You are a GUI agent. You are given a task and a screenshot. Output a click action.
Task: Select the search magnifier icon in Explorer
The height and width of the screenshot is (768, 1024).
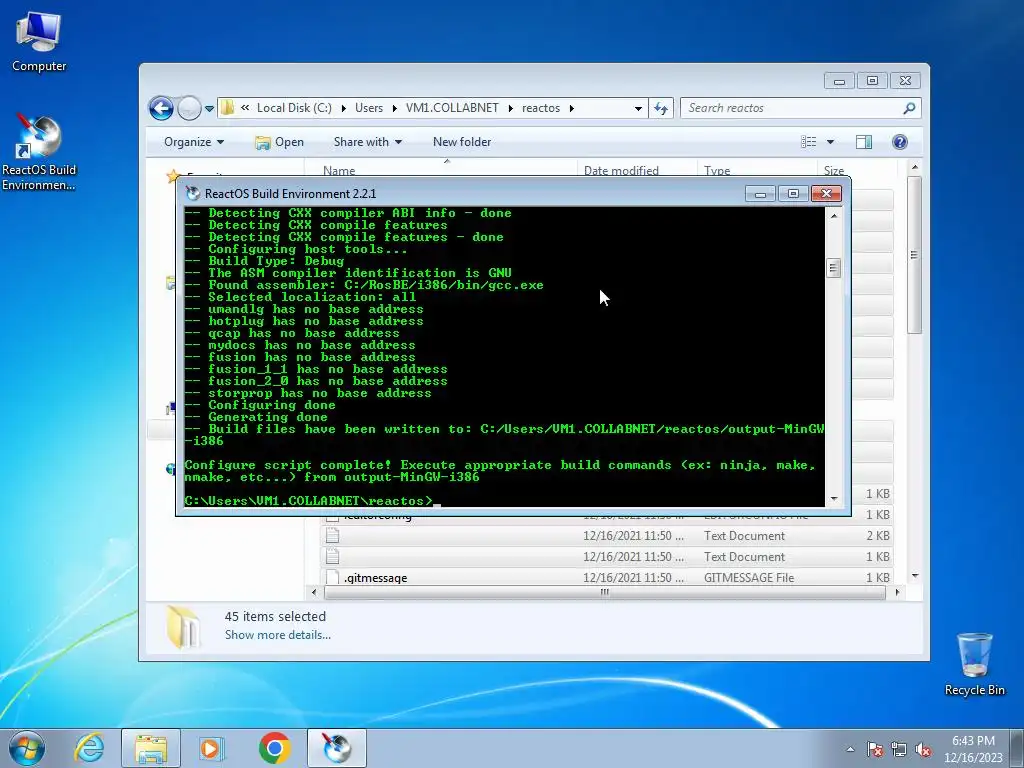click(x=909, y=108)
